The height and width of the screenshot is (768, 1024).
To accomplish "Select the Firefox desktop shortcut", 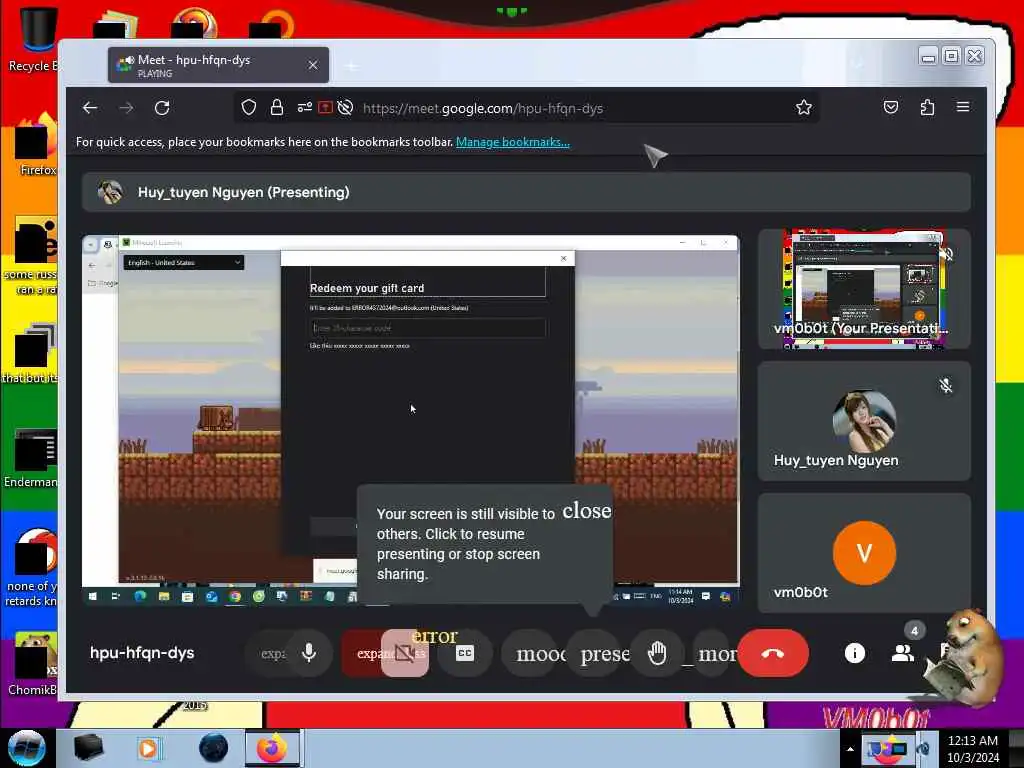I will [x=34, y=145].
